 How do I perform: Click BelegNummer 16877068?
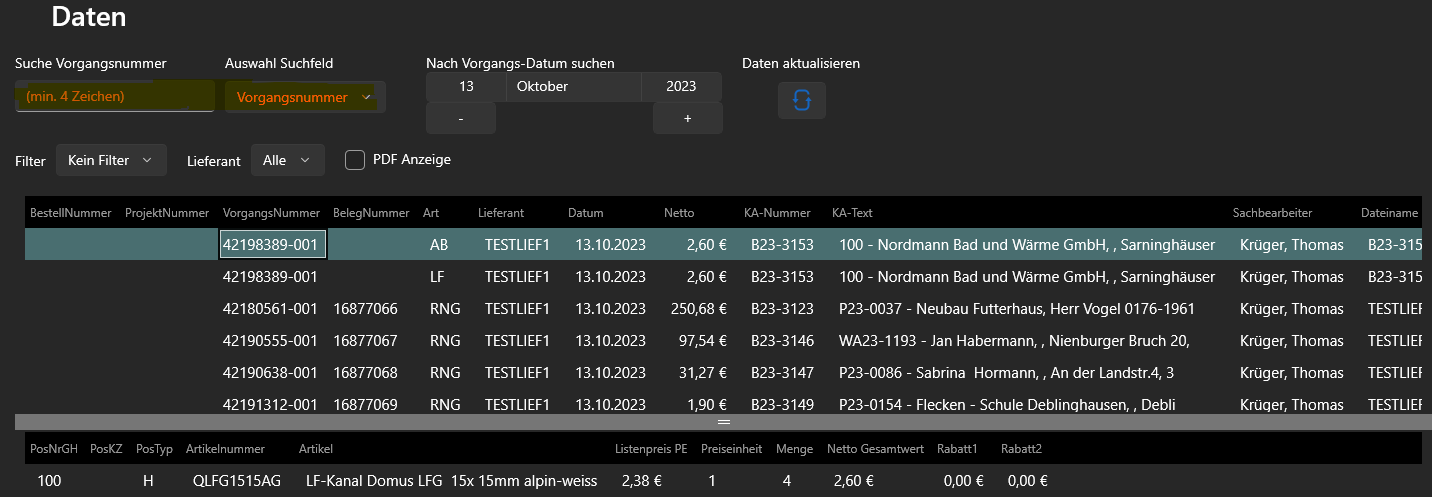(366, 373)
